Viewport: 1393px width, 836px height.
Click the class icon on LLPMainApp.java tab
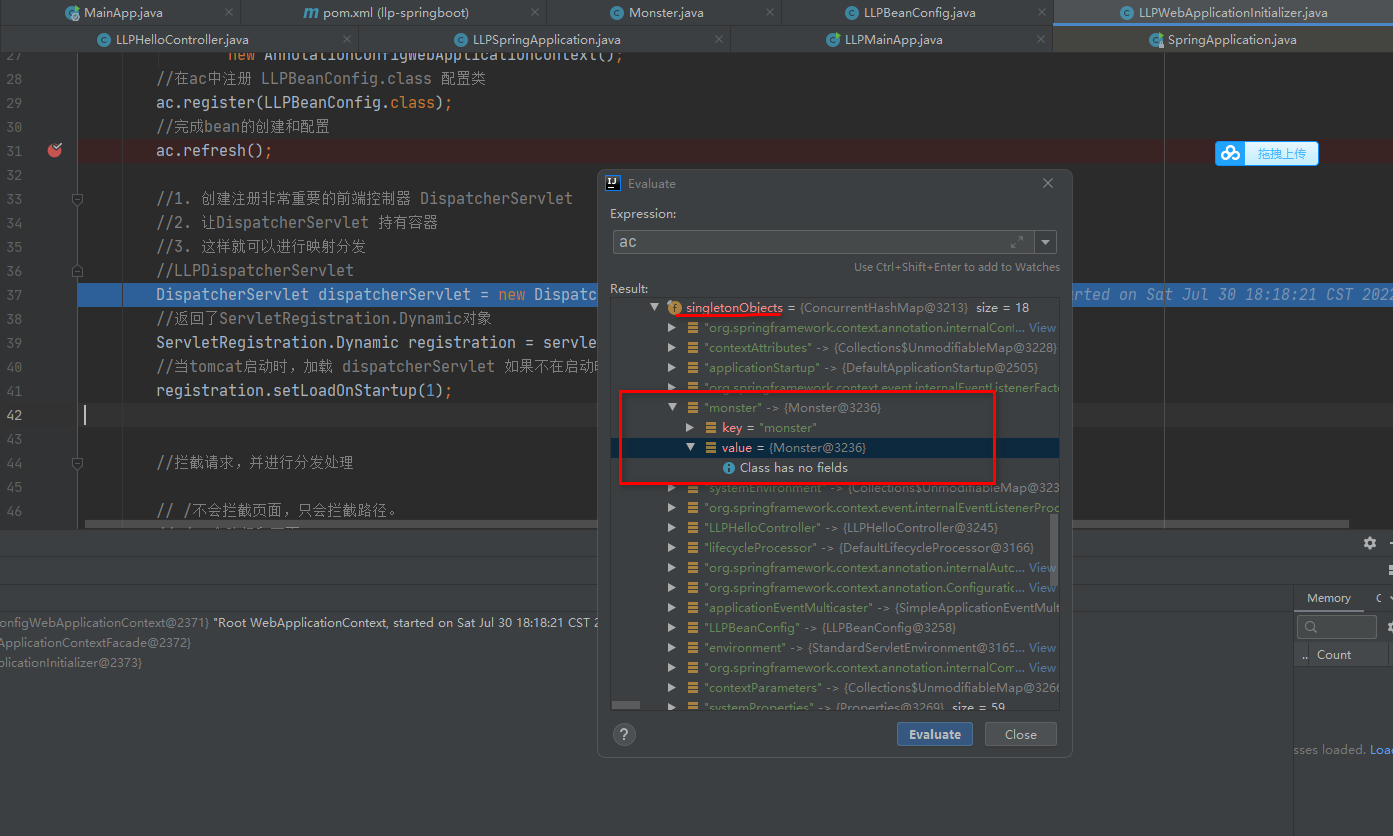point(833,40)
